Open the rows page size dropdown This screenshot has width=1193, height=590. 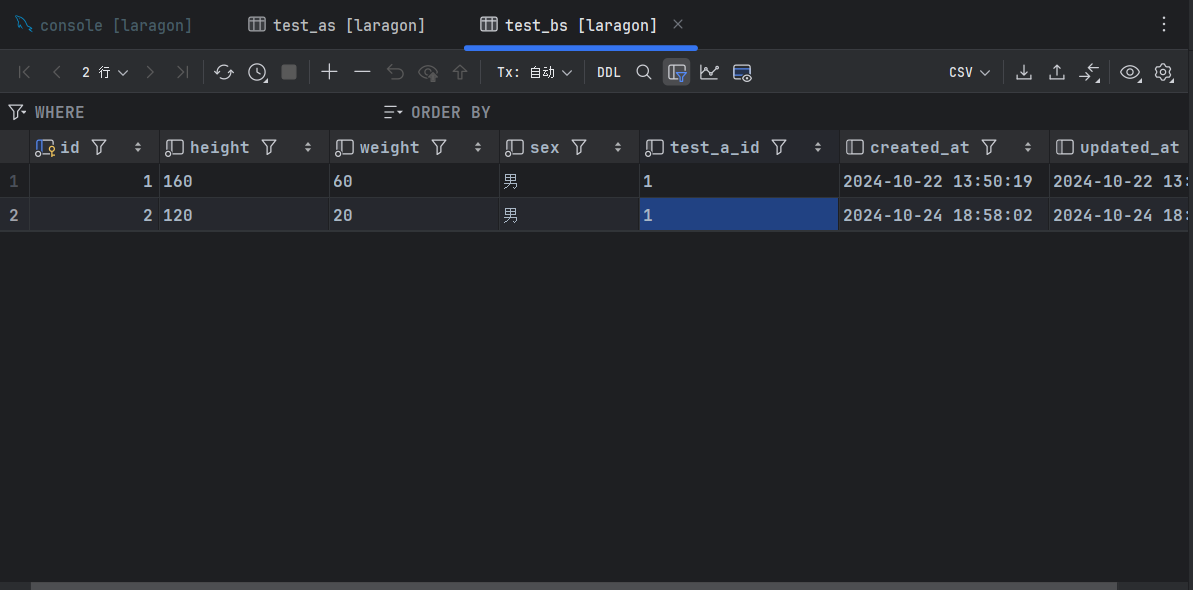(x=105, y=72)
